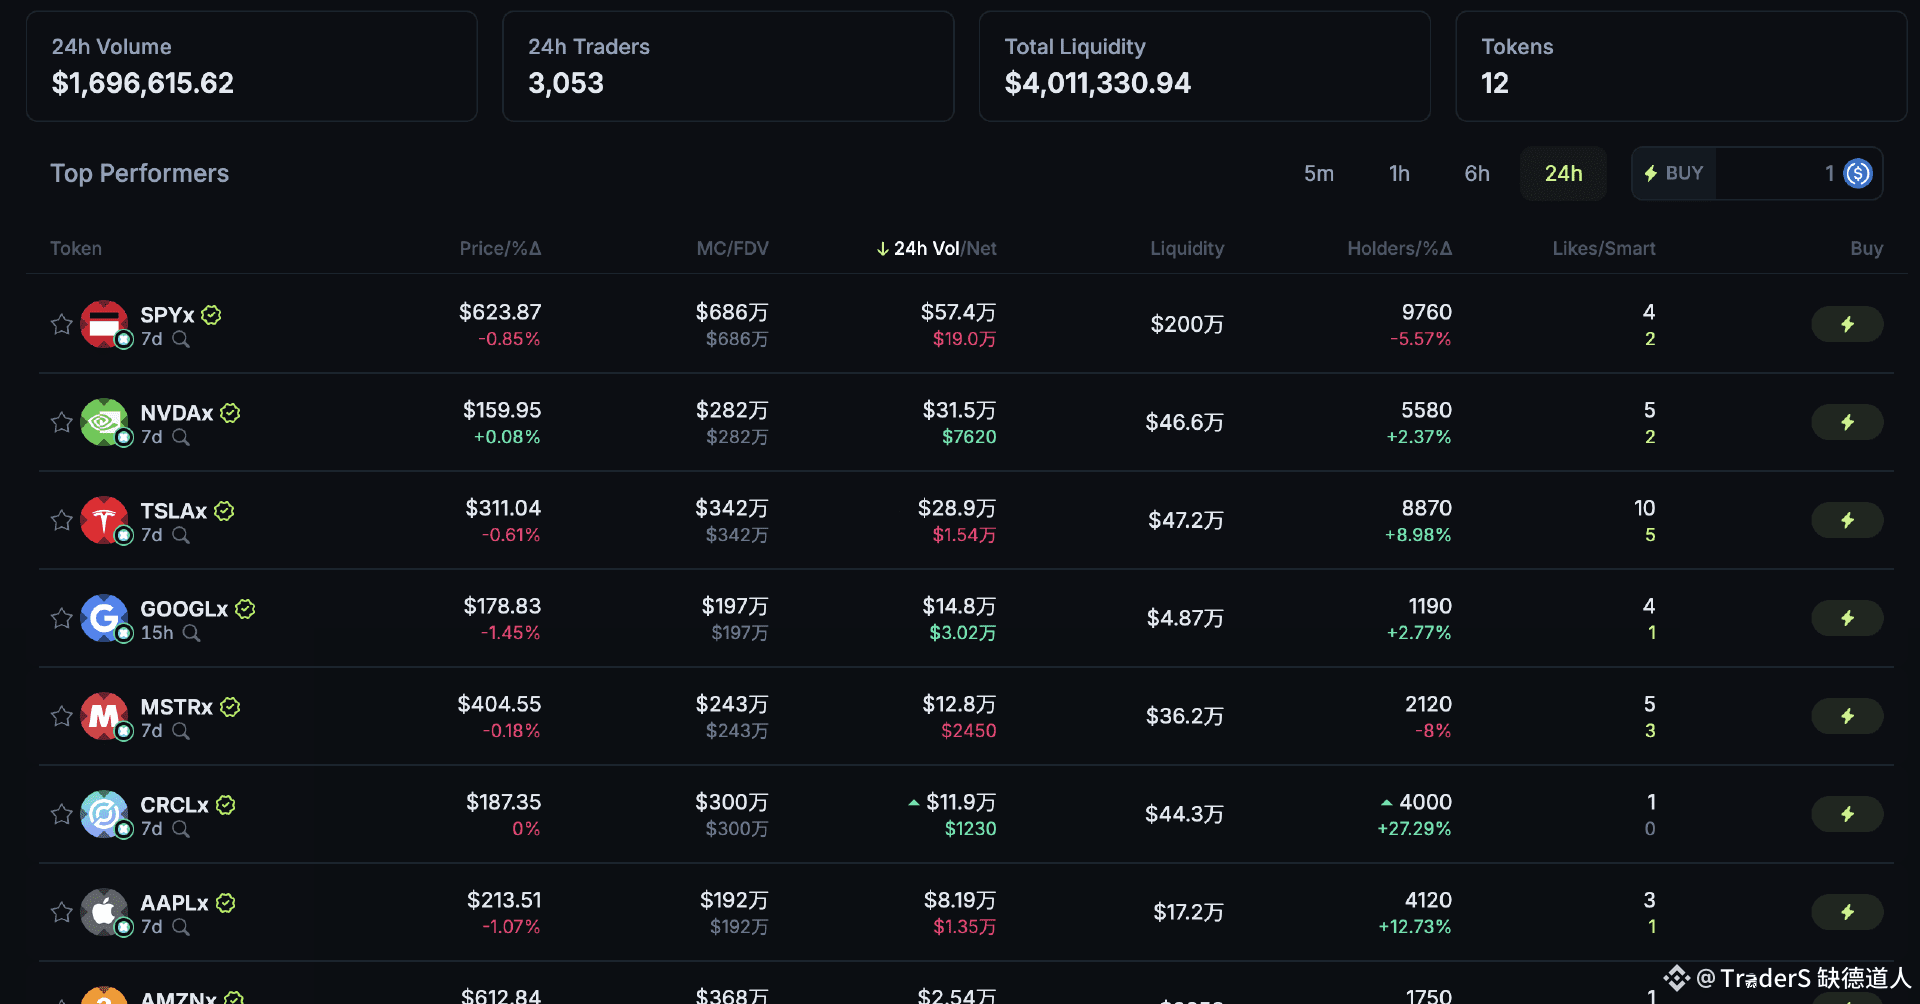
Task: Favorite SPYx with its star icon
Action: 62,324
